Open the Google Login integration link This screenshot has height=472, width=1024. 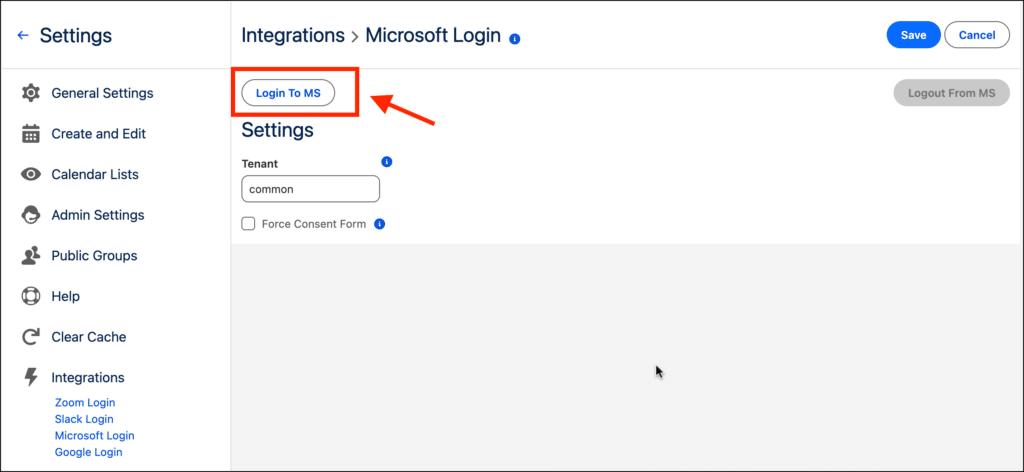click(x=88, y=452)
